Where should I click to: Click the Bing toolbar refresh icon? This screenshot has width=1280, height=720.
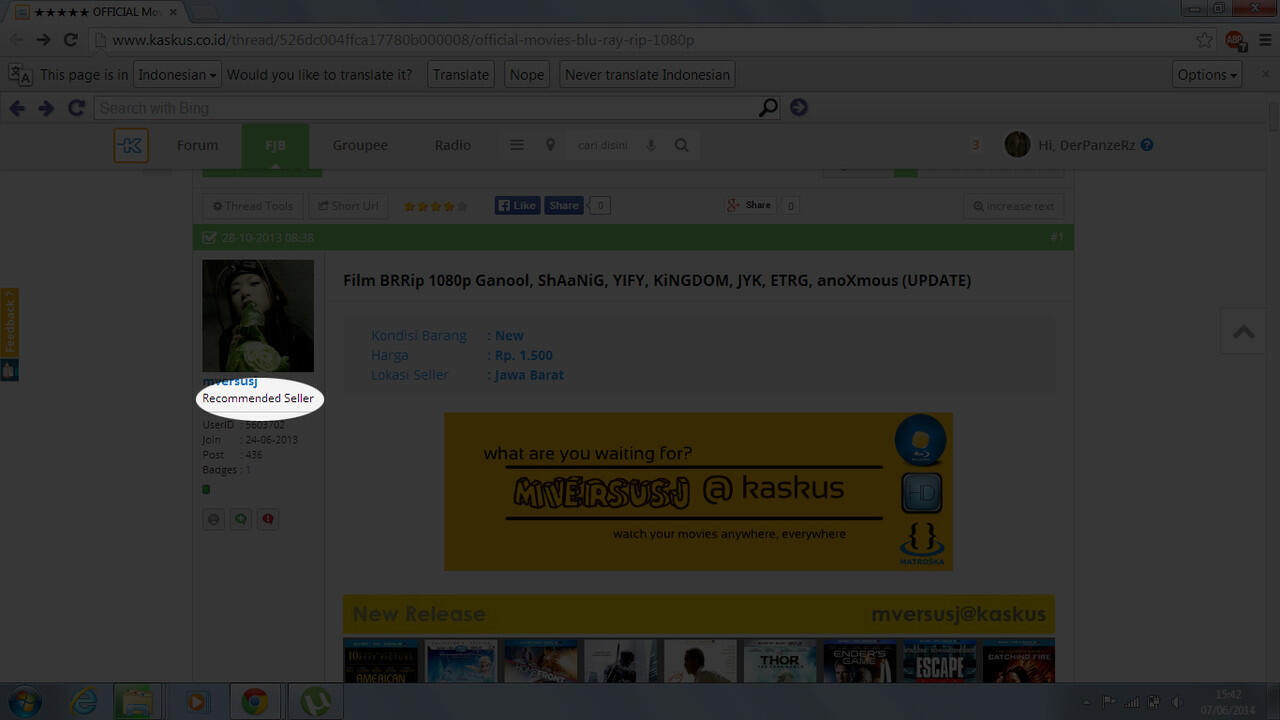[x=76, y=108]
